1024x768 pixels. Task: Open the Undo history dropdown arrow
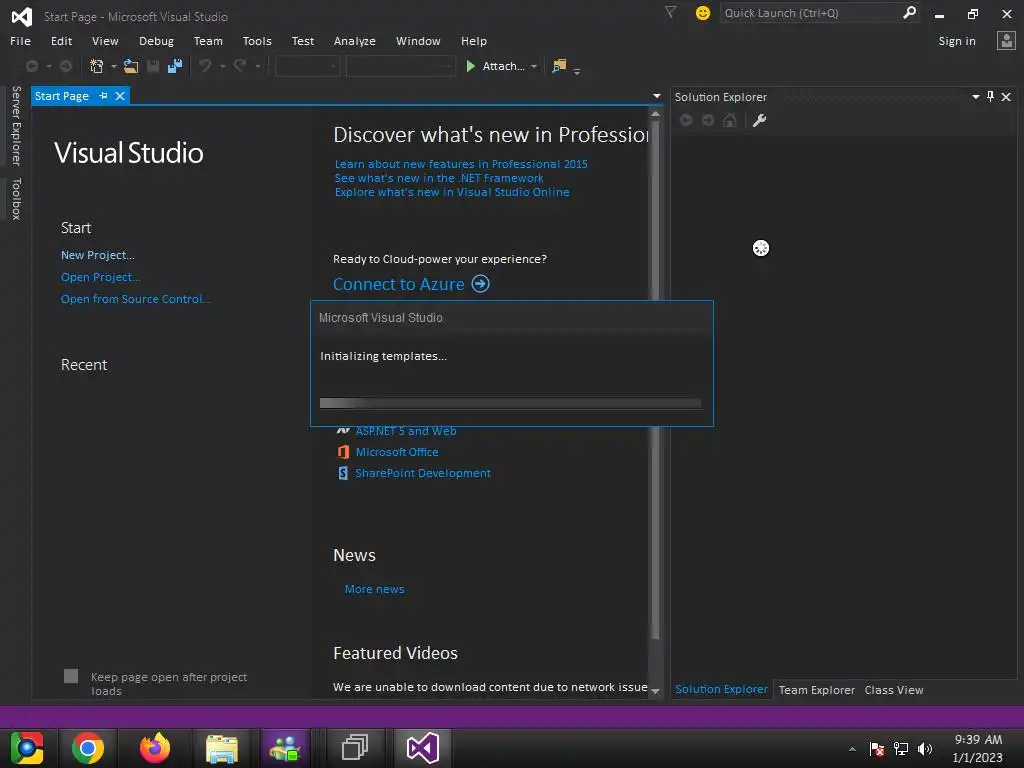pos(223,67)
